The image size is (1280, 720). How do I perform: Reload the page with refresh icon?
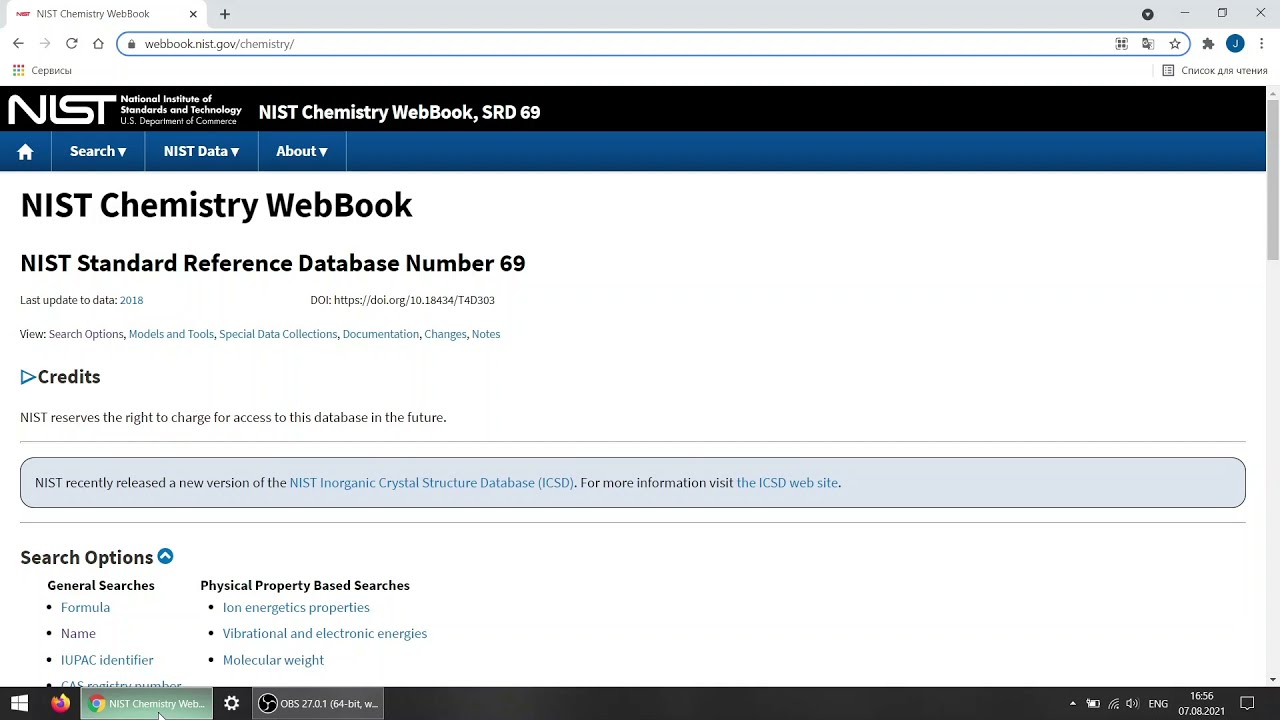click(71, 43)
